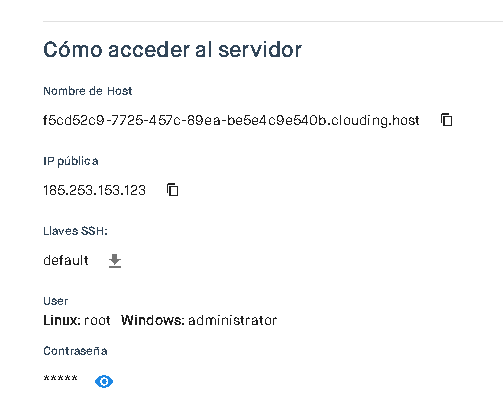Image resolution: width=503 pixels, height=412 pixels.
Task: Click the divider line above the heading
Action: (273, 21)
